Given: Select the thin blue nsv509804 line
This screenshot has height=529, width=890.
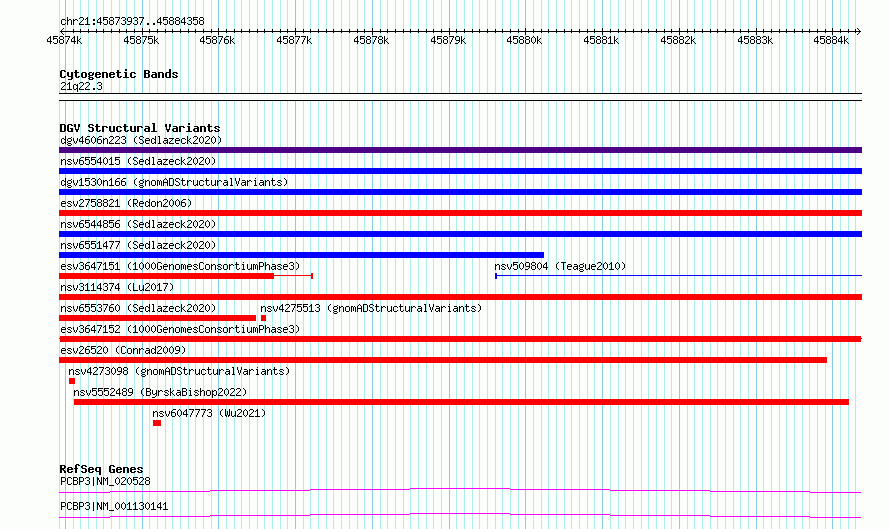Looking at the screenshot, I should click(678, 276).
